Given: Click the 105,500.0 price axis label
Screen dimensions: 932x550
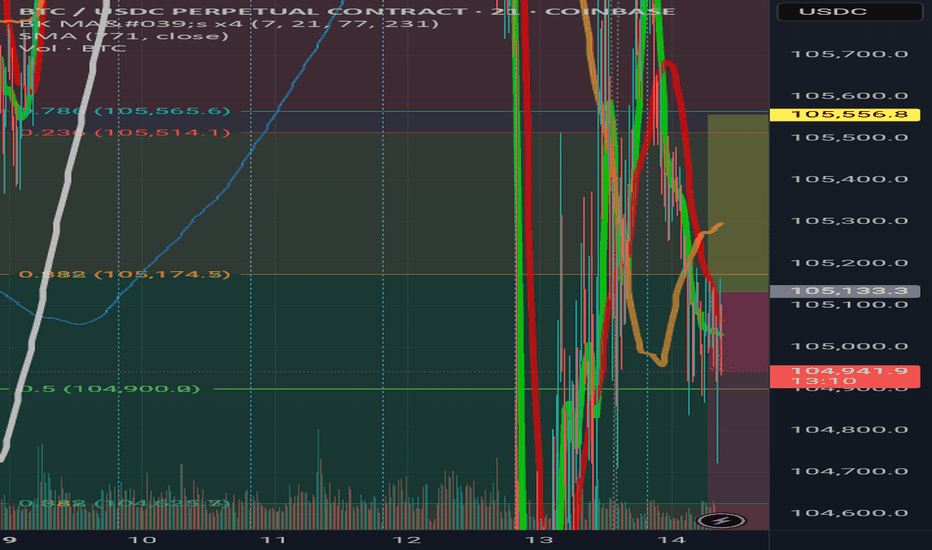Looking at the screenshot, I should pyautogui.click(x=849, y=137).
